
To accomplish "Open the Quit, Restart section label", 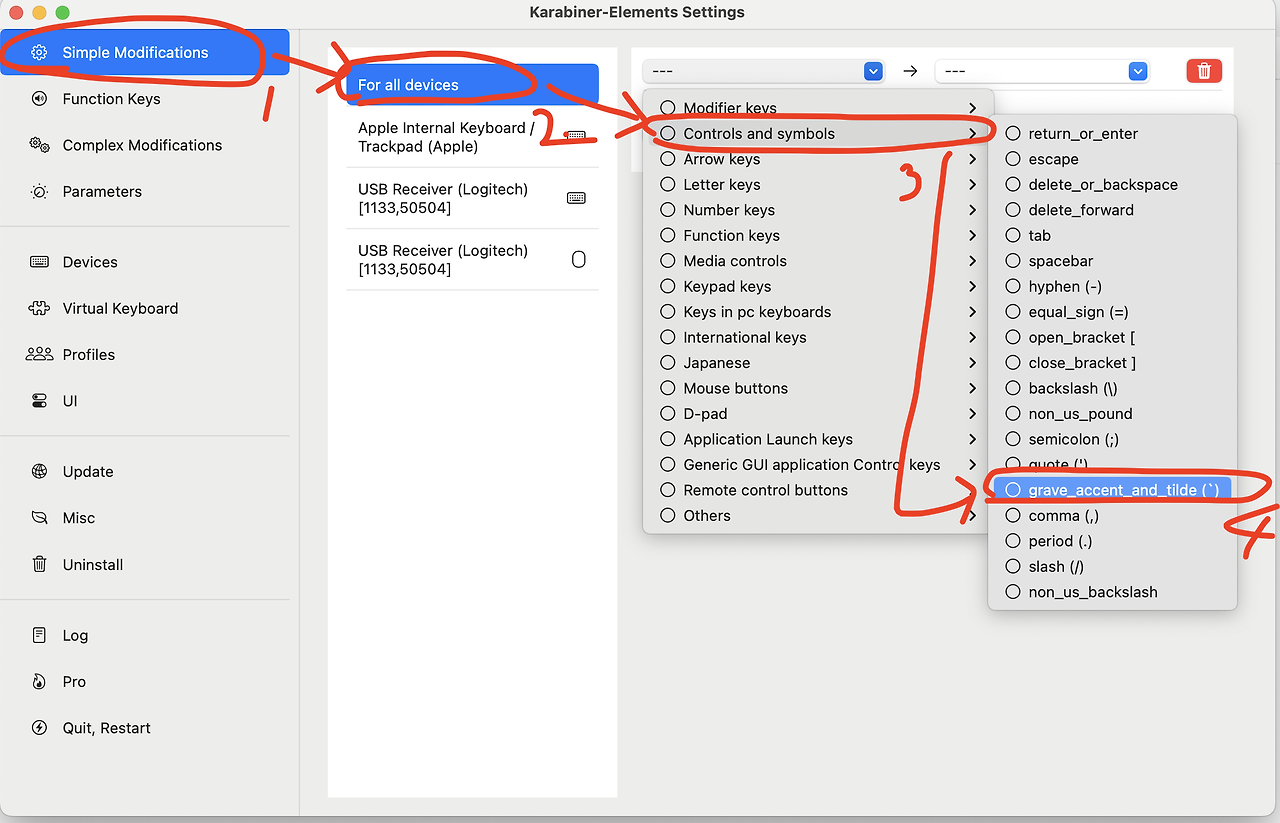I will [x=107, y=728].
